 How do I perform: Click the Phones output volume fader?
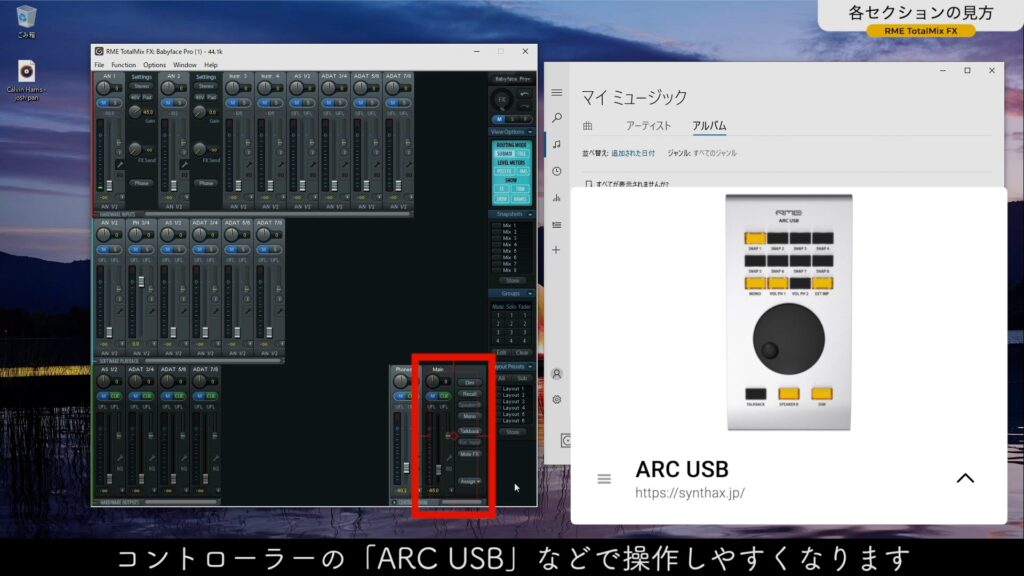406,468
